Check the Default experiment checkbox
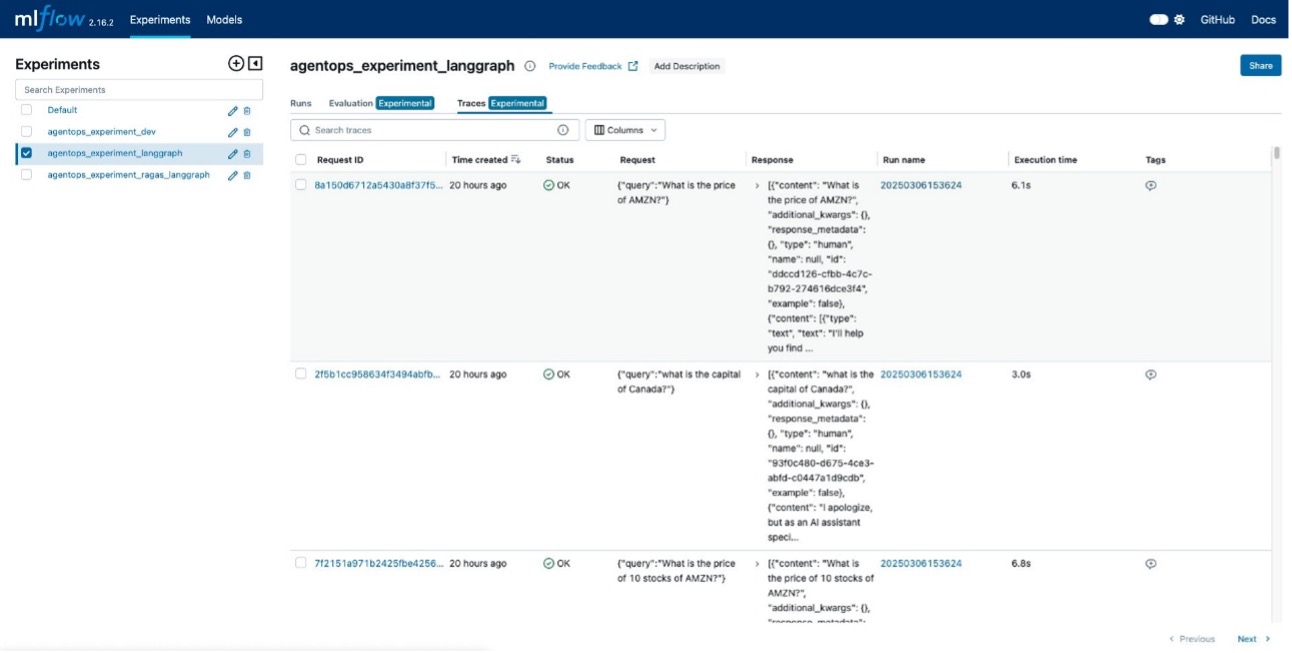The width and height of the screenshot is (1292, 653). [x=27, y=110]
